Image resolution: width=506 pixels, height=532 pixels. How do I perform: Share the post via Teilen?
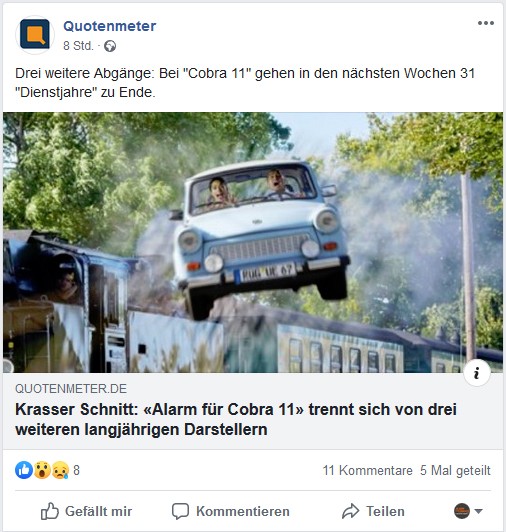373,511
